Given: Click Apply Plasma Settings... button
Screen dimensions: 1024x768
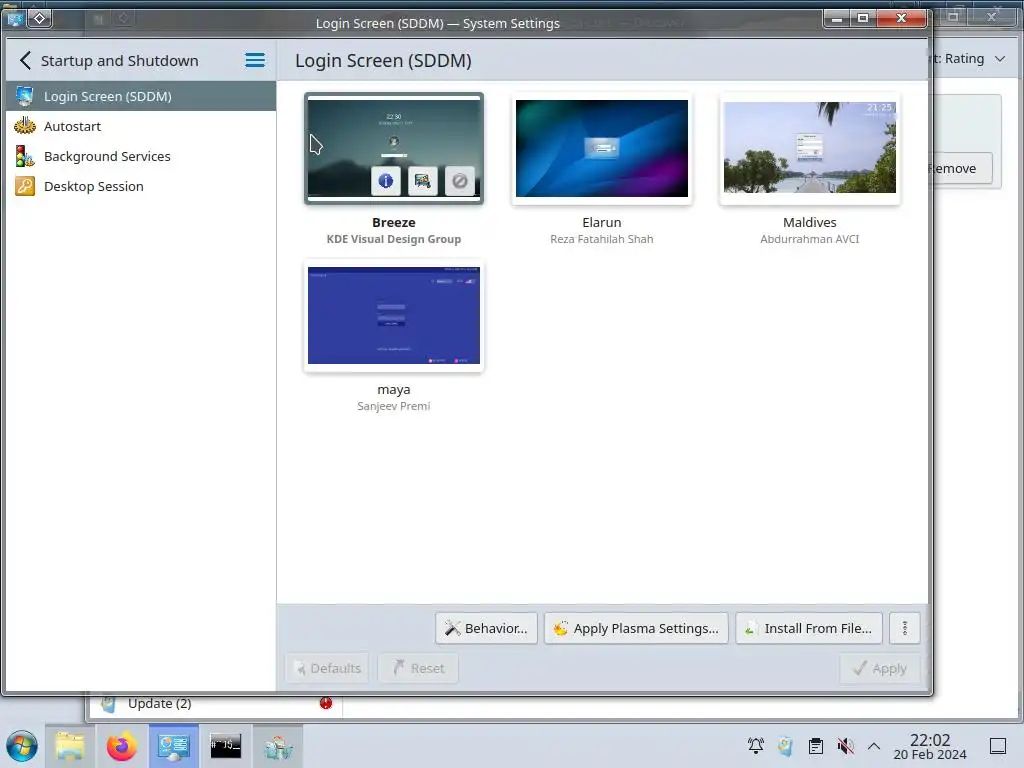Looking at the screenshot, I should pos(636,628).
